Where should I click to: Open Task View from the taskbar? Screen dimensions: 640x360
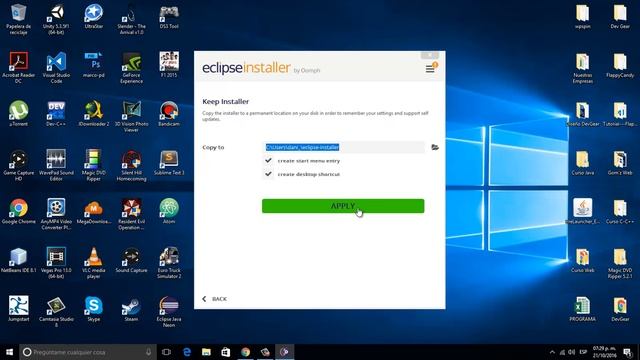166,352
